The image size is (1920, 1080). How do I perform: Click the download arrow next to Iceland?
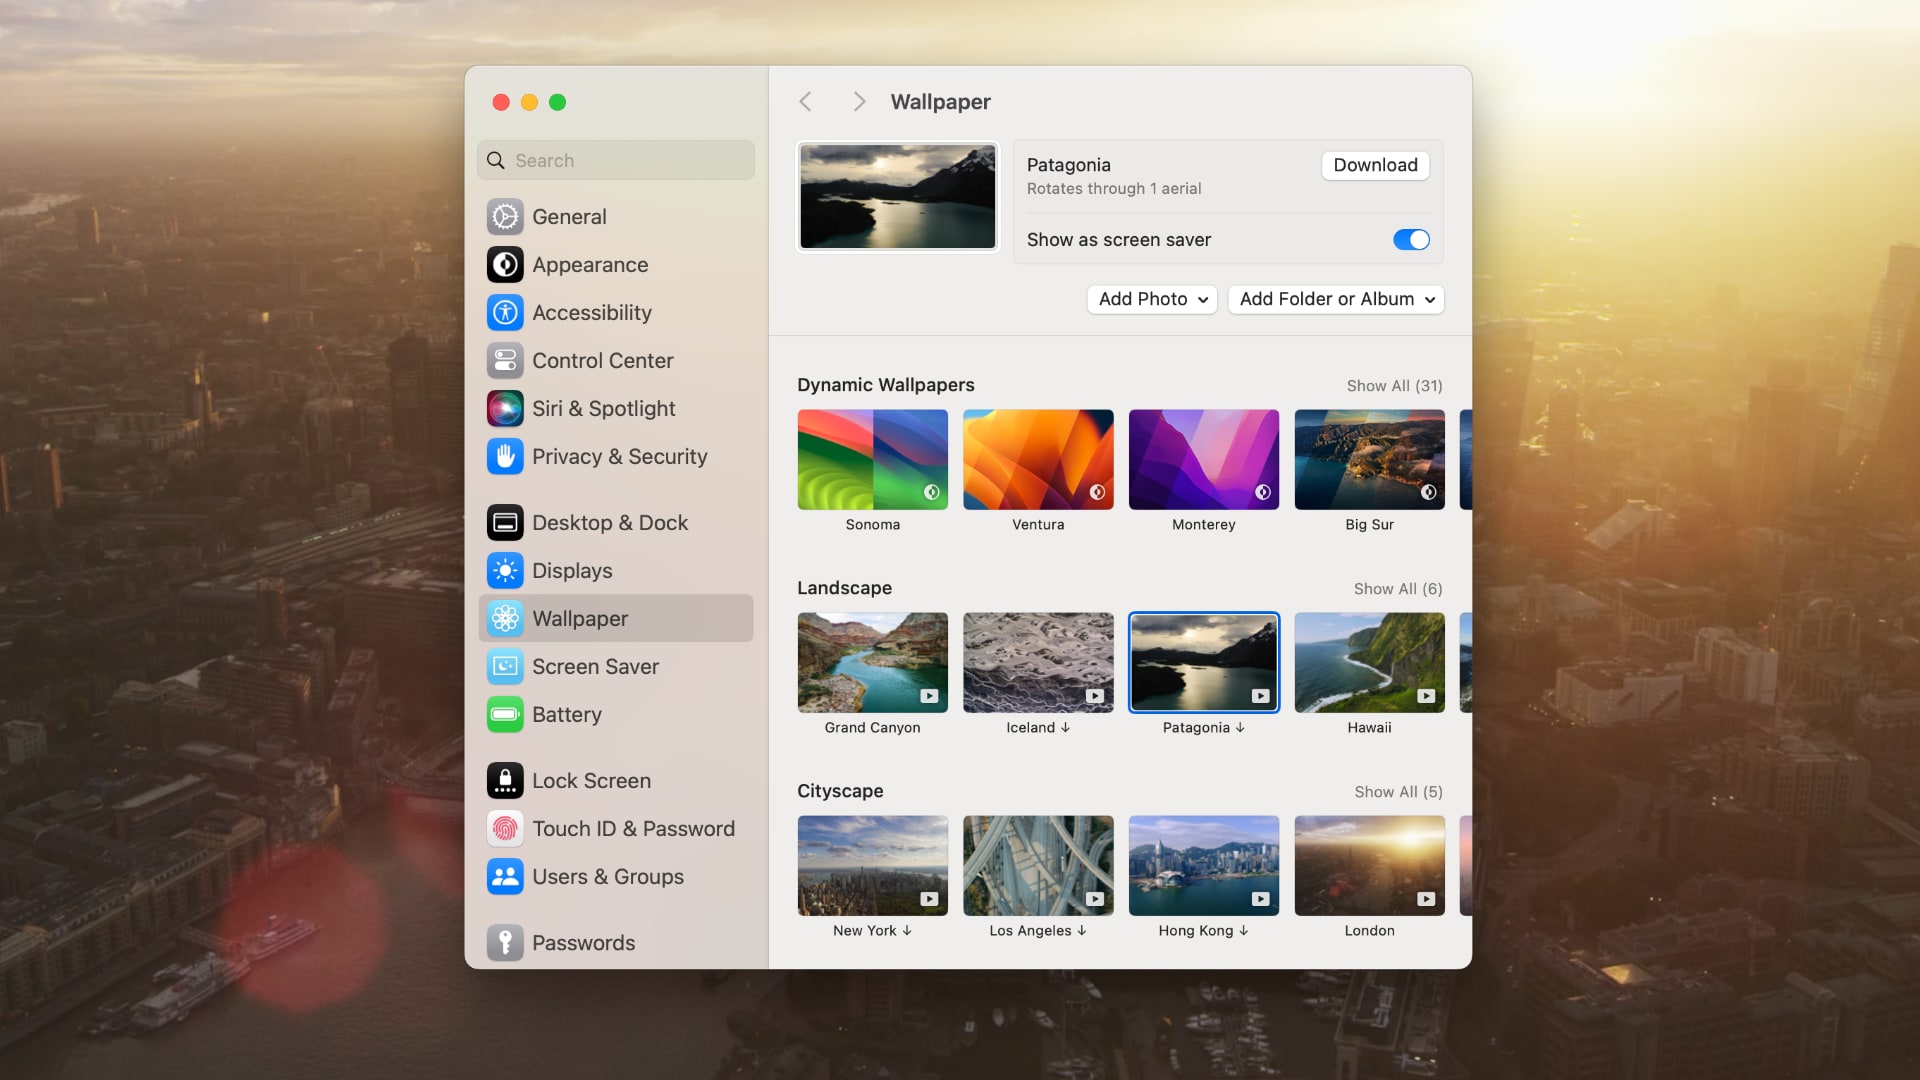pyautogui.click(x=1065, y=728)
